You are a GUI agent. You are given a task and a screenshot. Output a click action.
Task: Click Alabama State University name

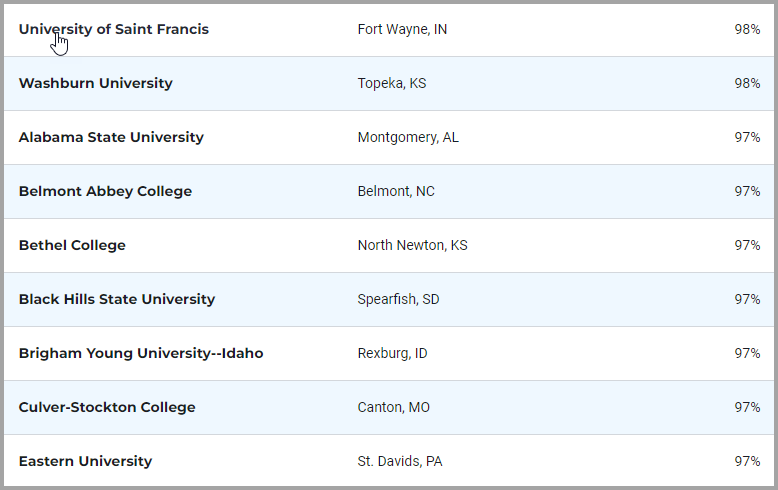tap(111, 137)
